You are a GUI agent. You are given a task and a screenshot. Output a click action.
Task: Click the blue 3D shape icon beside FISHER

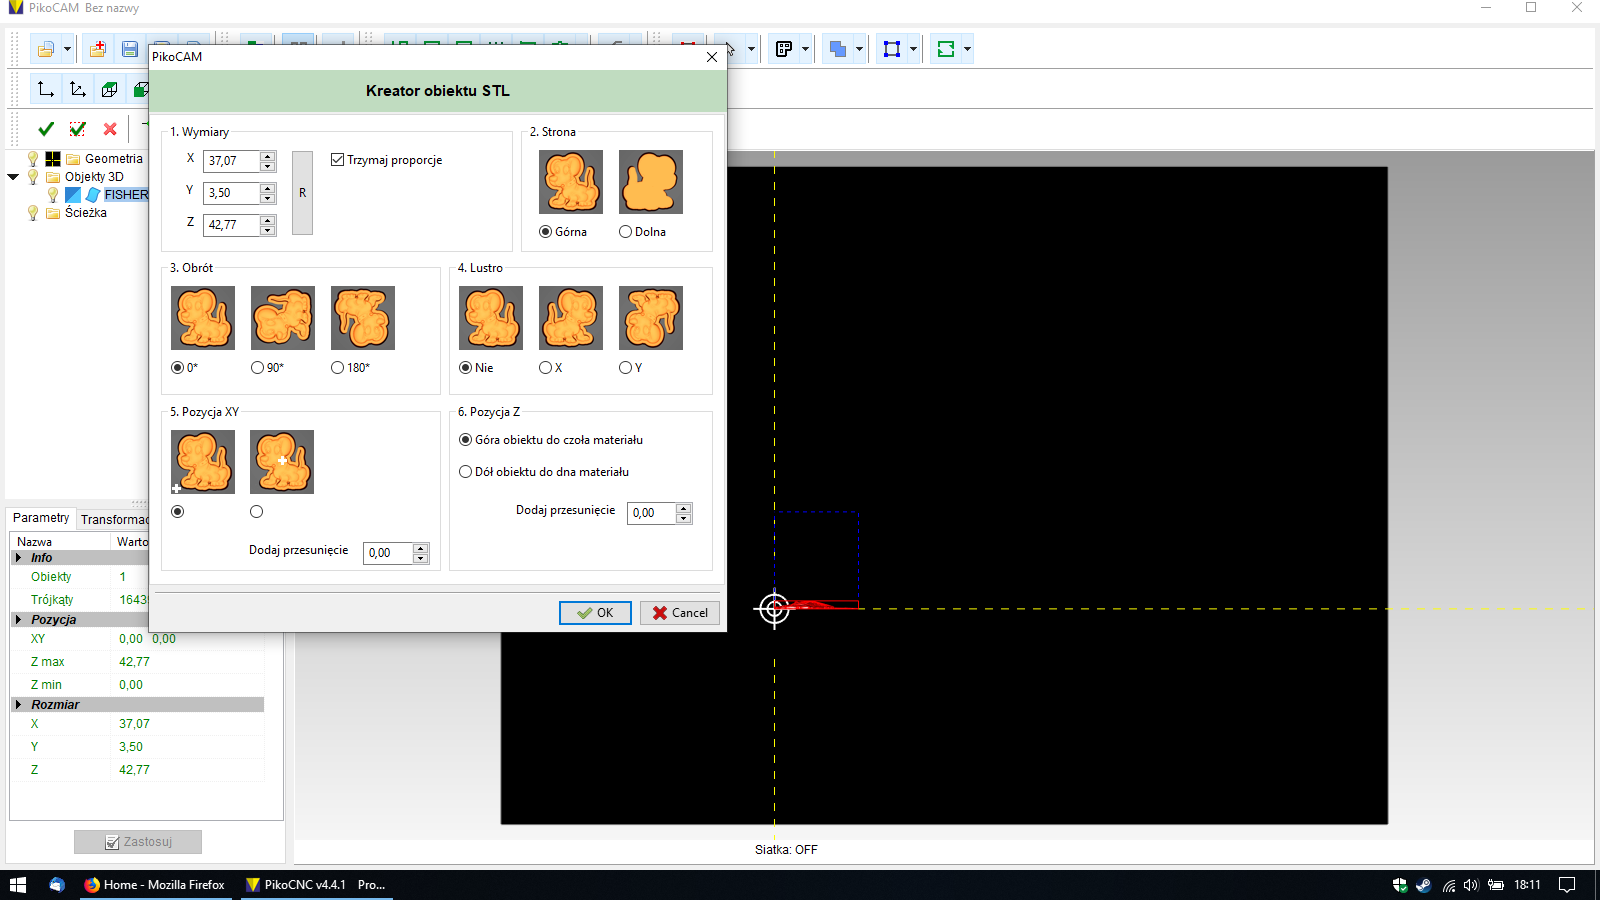pyautogui.click(x=93, y=194)
